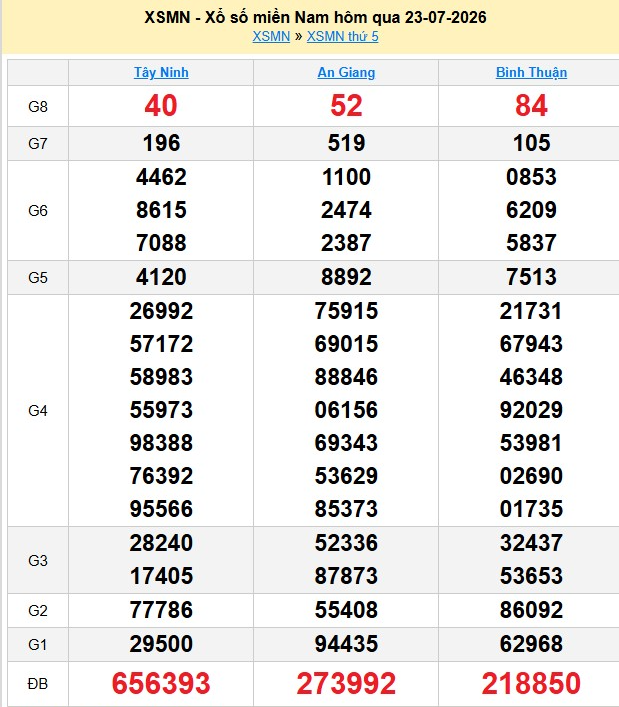The image size is (619, 707).
Task: Select G4 number 92029
Action: tap(532, 410)
